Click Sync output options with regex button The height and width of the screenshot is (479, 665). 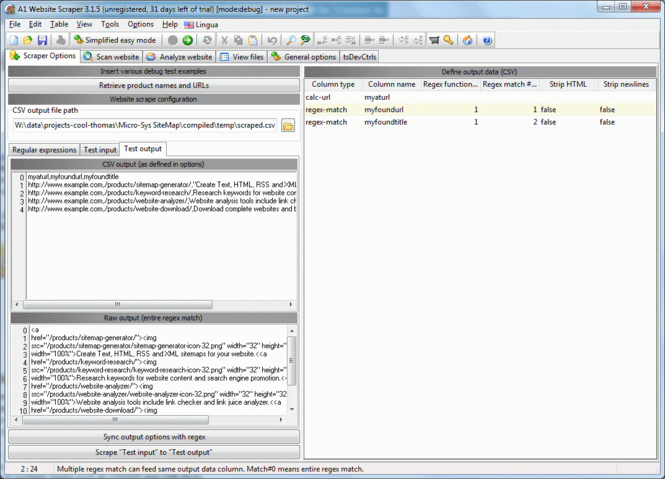tap(154, 437)
